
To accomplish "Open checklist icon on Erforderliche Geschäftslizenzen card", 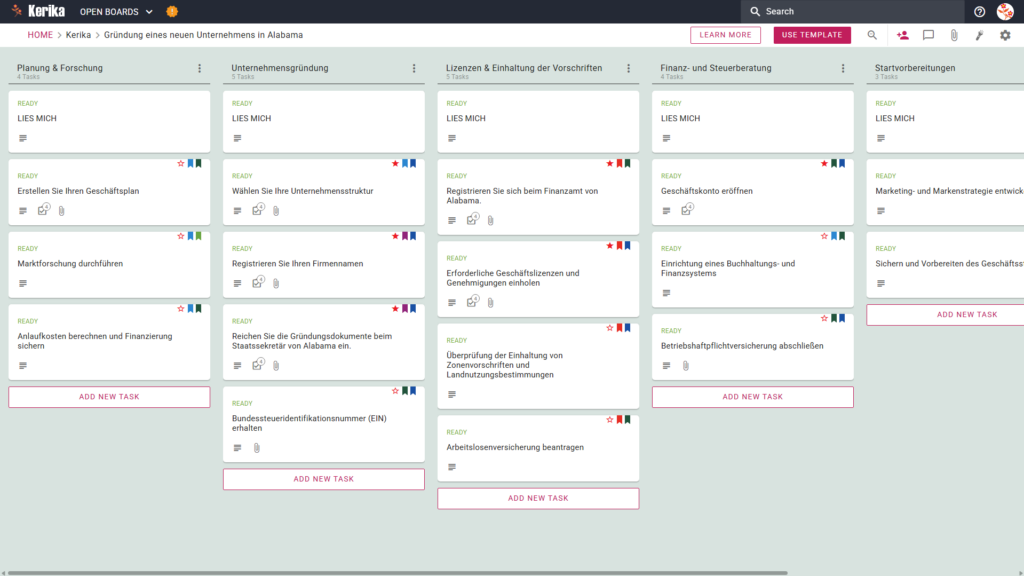I will (x=472, y=301).
